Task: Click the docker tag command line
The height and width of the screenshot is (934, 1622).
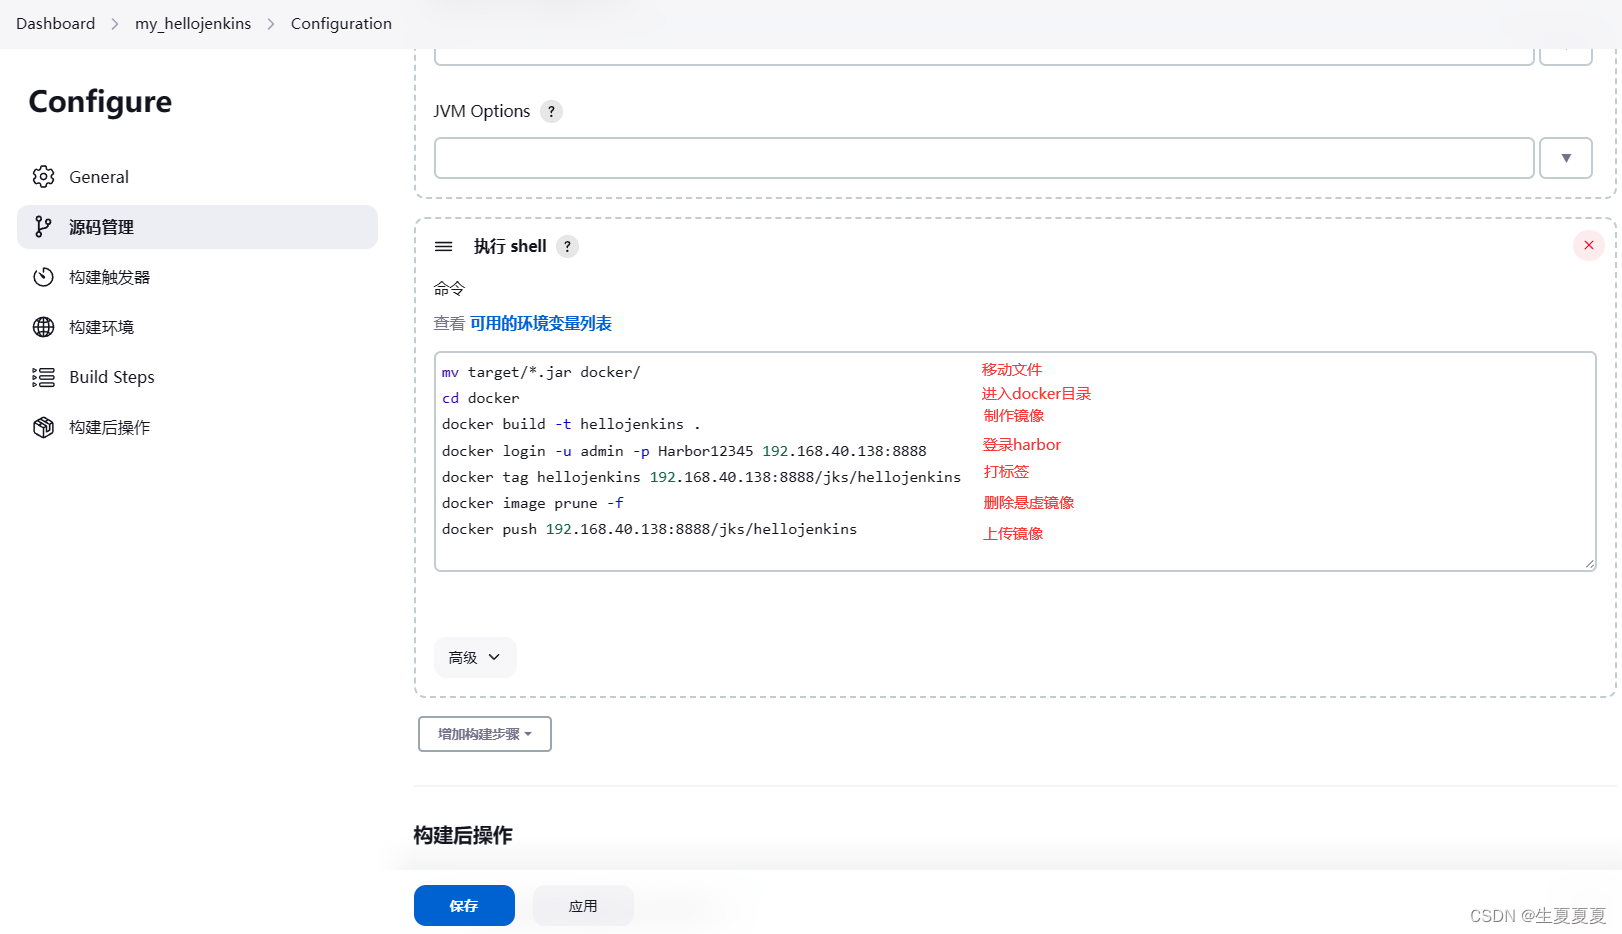Action: [x=701, y=477]
